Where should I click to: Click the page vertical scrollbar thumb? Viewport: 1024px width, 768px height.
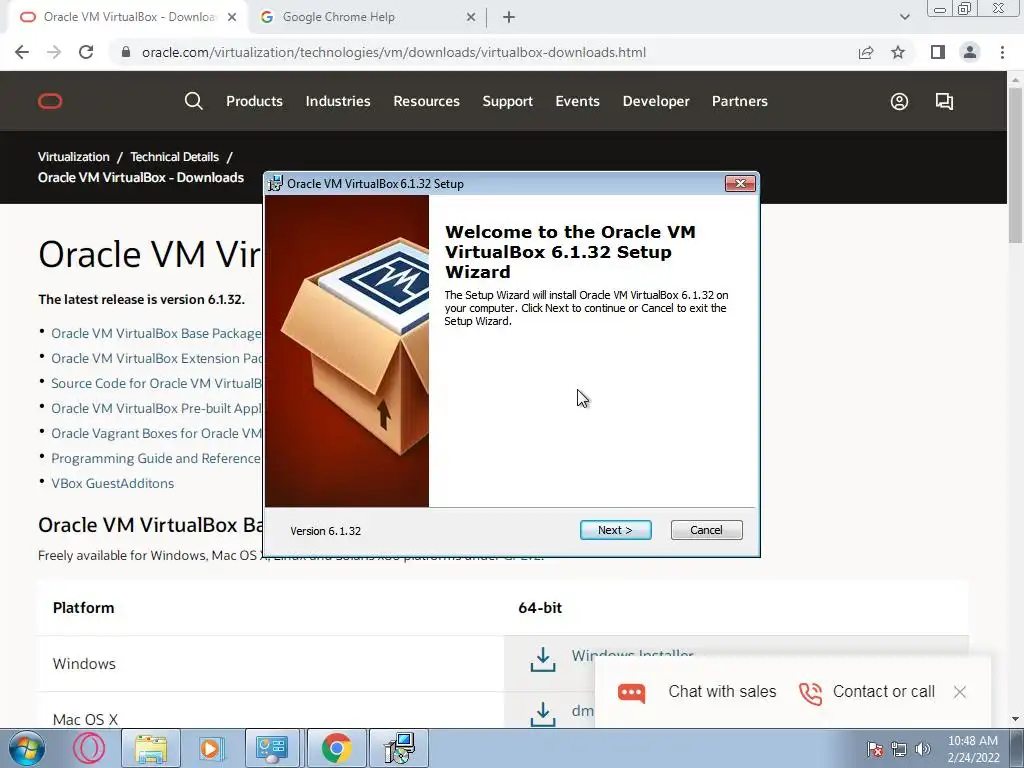point(1015,165)
